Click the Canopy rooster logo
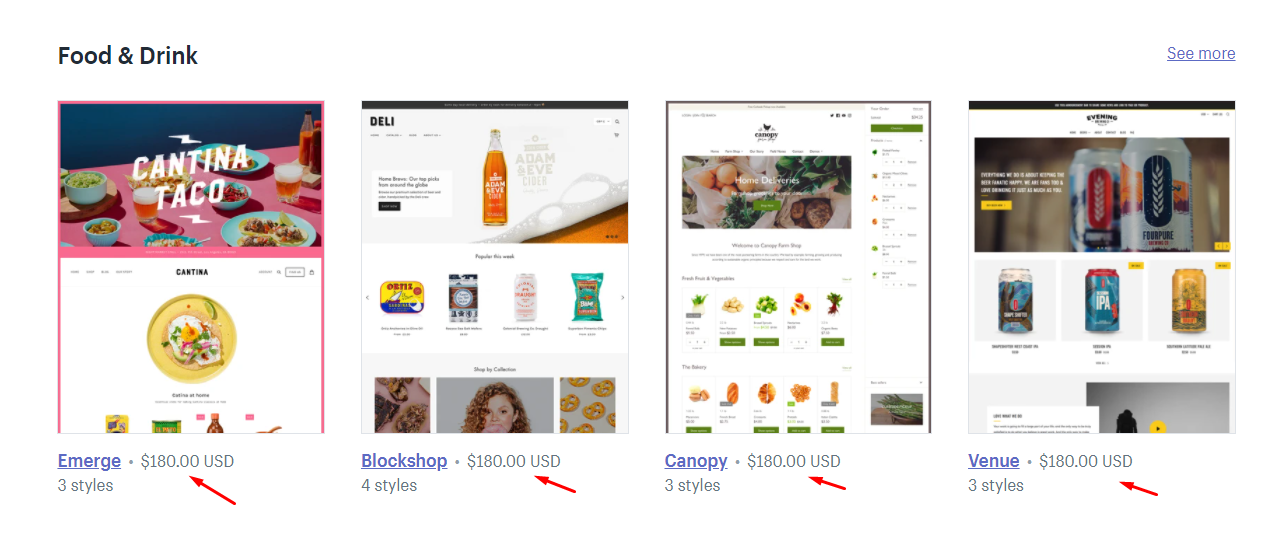1276x545 pixels. (x=766, y=131)
